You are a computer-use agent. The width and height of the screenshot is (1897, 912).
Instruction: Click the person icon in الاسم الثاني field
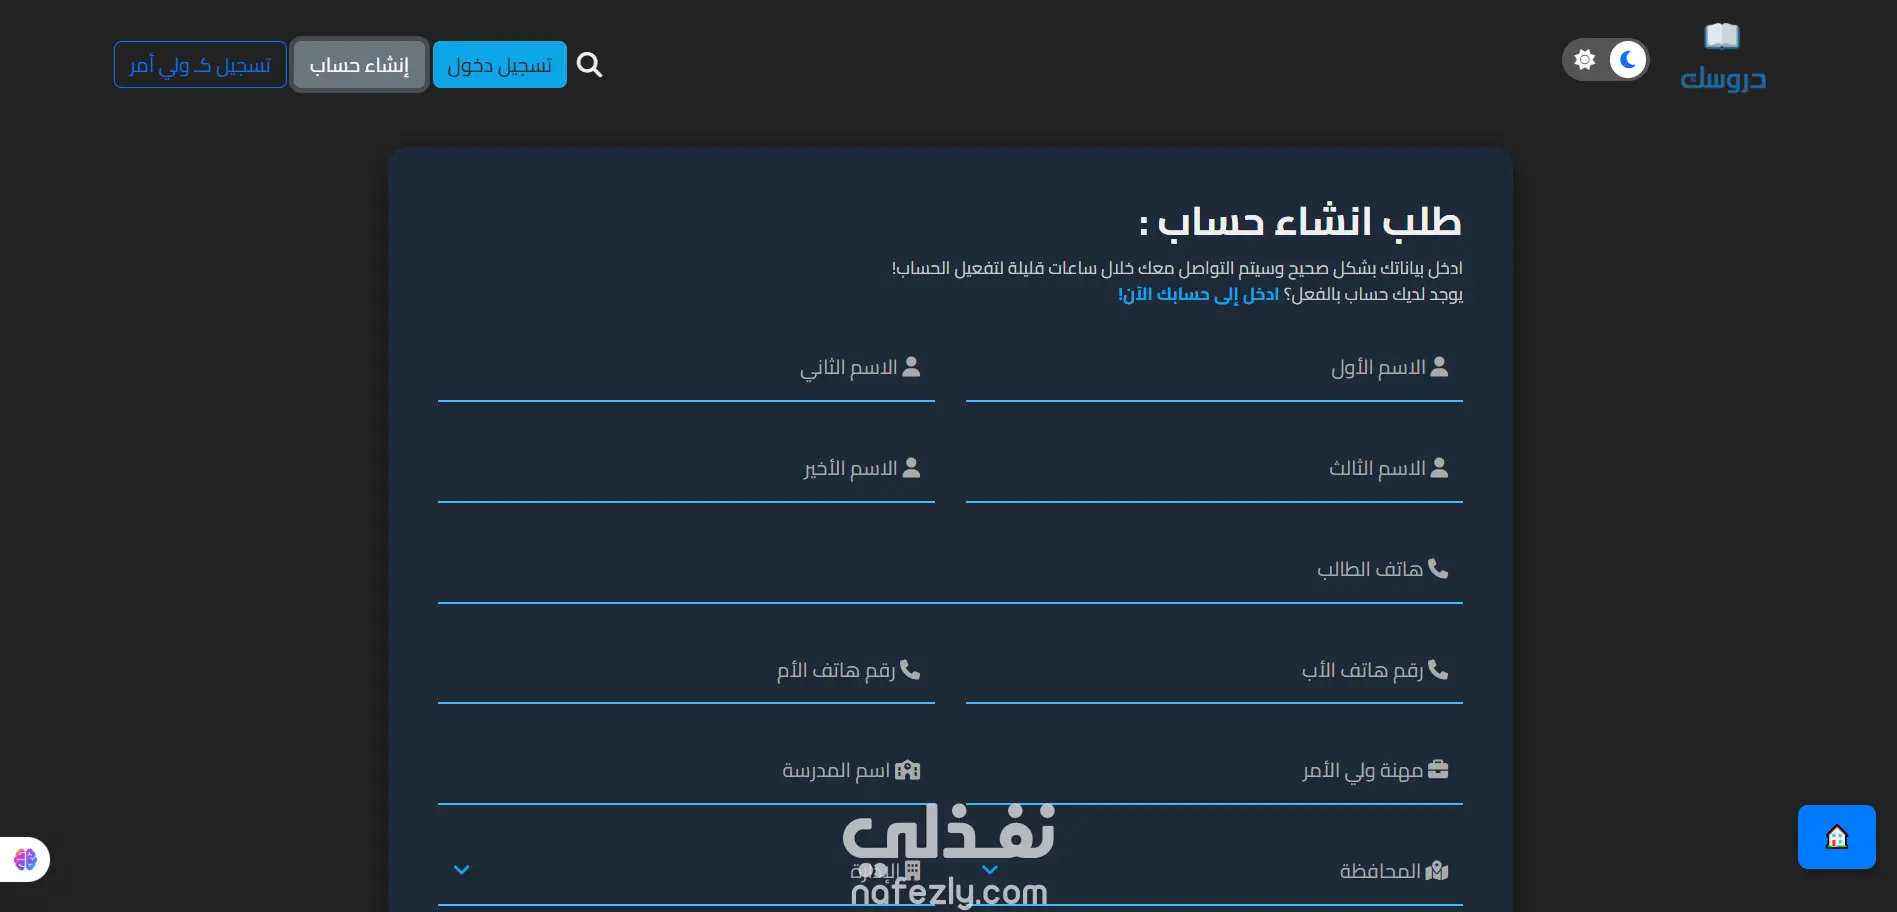(x=911, y=367)
